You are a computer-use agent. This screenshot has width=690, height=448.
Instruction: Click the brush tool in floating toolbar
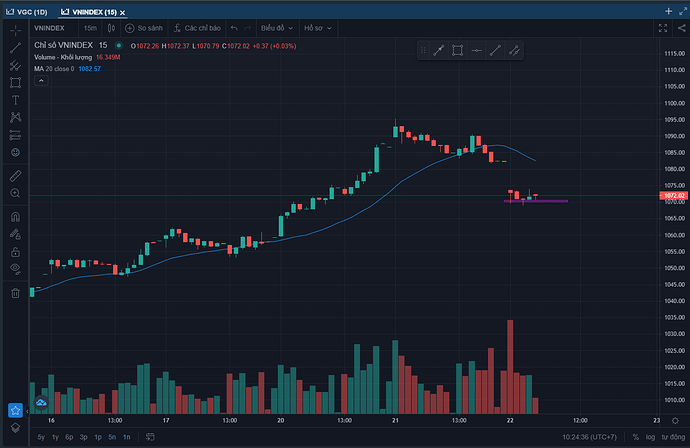(438, 51)
